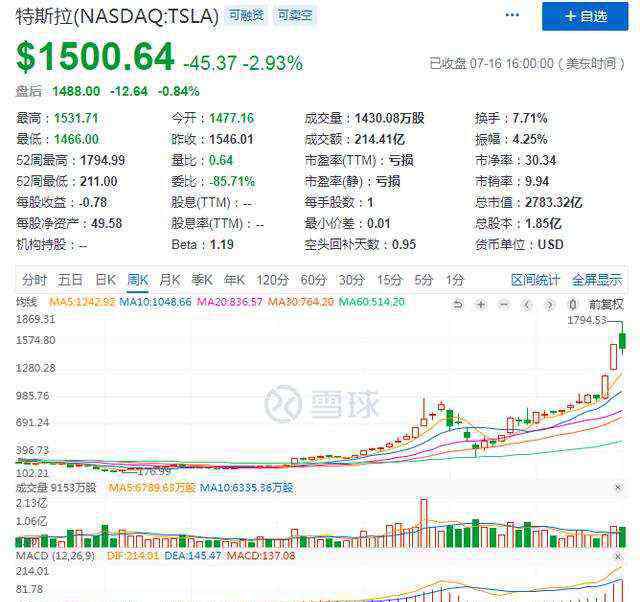Select the 5分 interval tab
The image size is (640, 602).
(x=423, y=280)
